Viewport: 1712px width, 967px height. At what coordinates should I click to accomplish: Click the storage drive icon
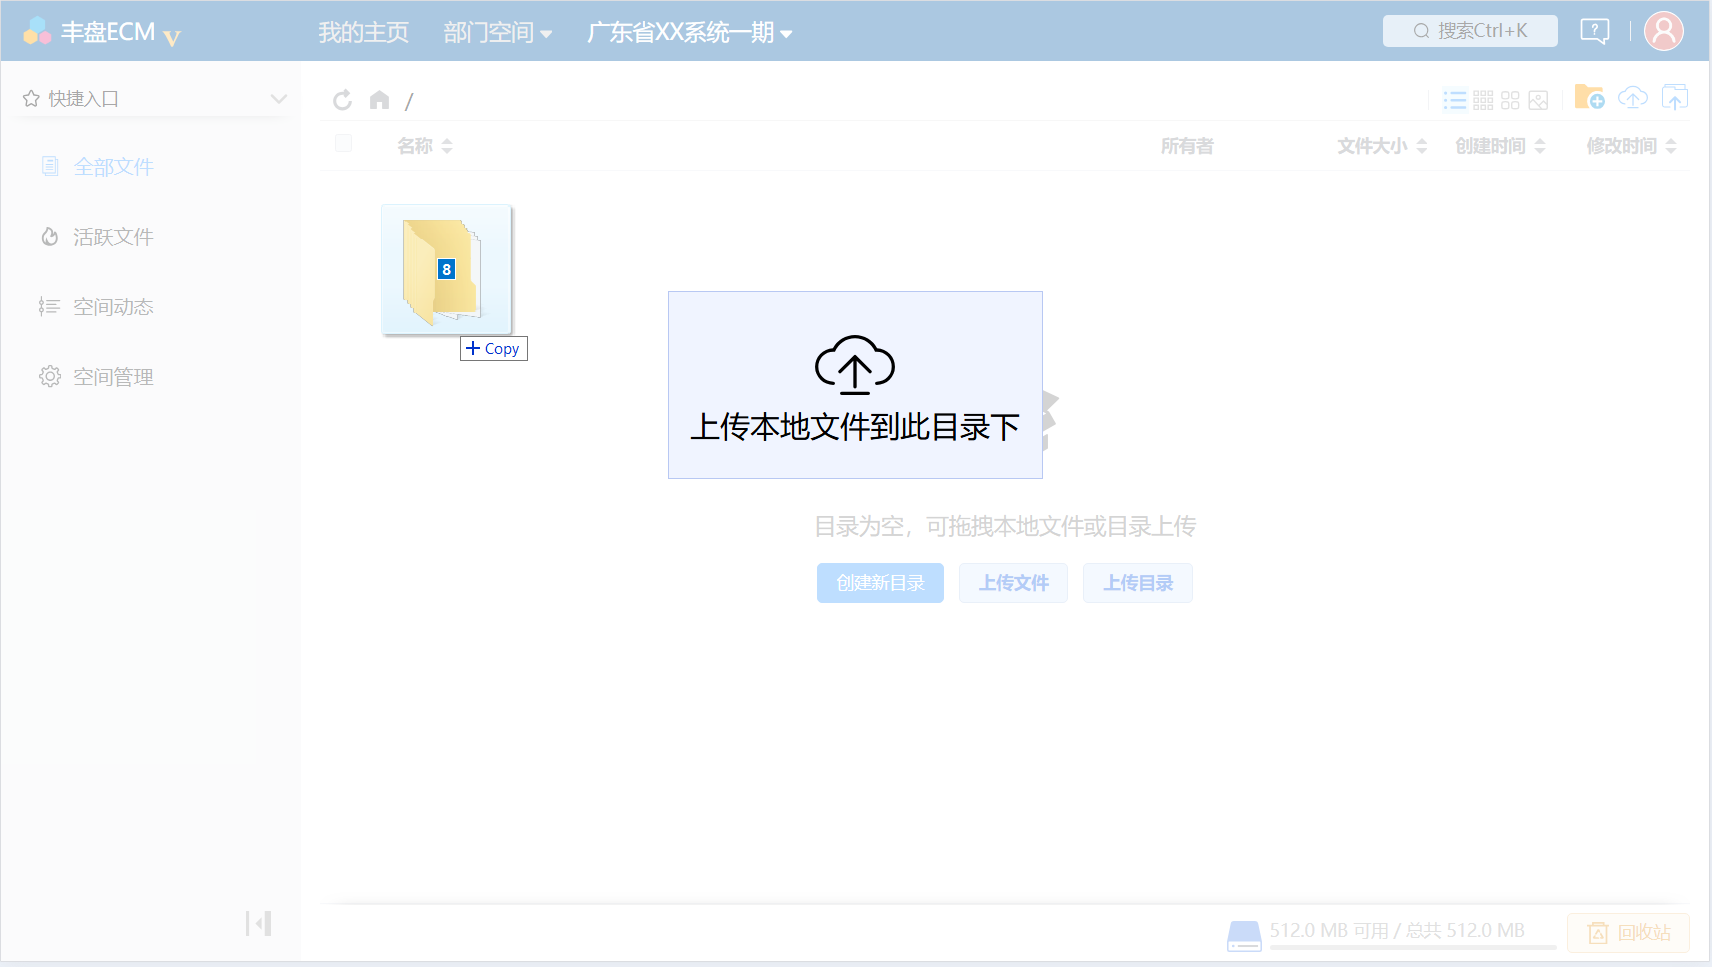coord(1244,936)
